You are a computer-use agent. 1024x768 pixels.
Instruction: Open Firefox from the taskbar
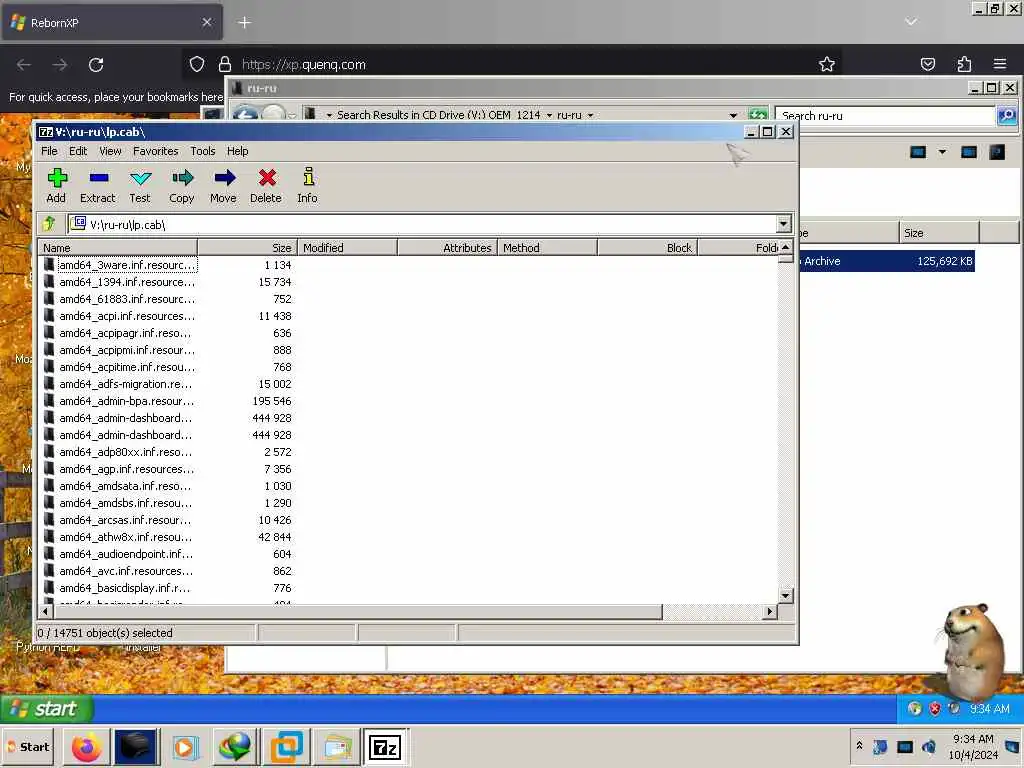86,746
